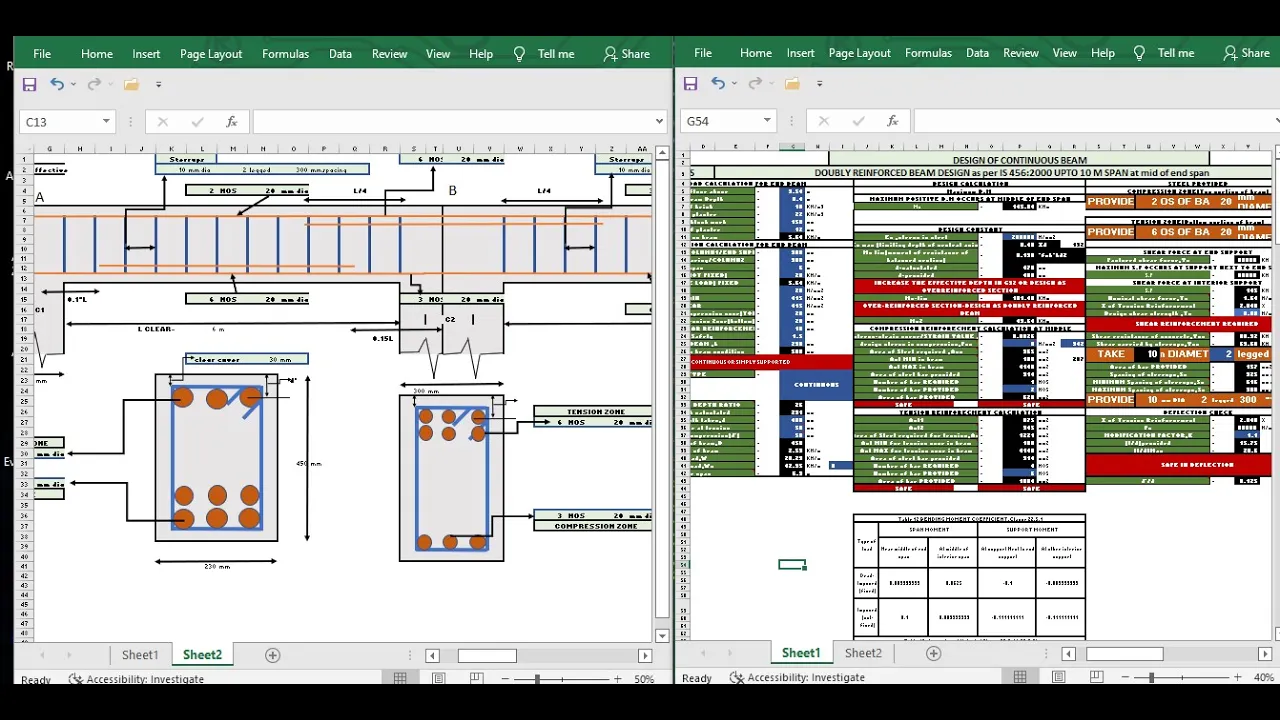Viewport: 1280px width, 720px height.
Task: Open Home tab in left Excel window
Action: pos(97,54)
